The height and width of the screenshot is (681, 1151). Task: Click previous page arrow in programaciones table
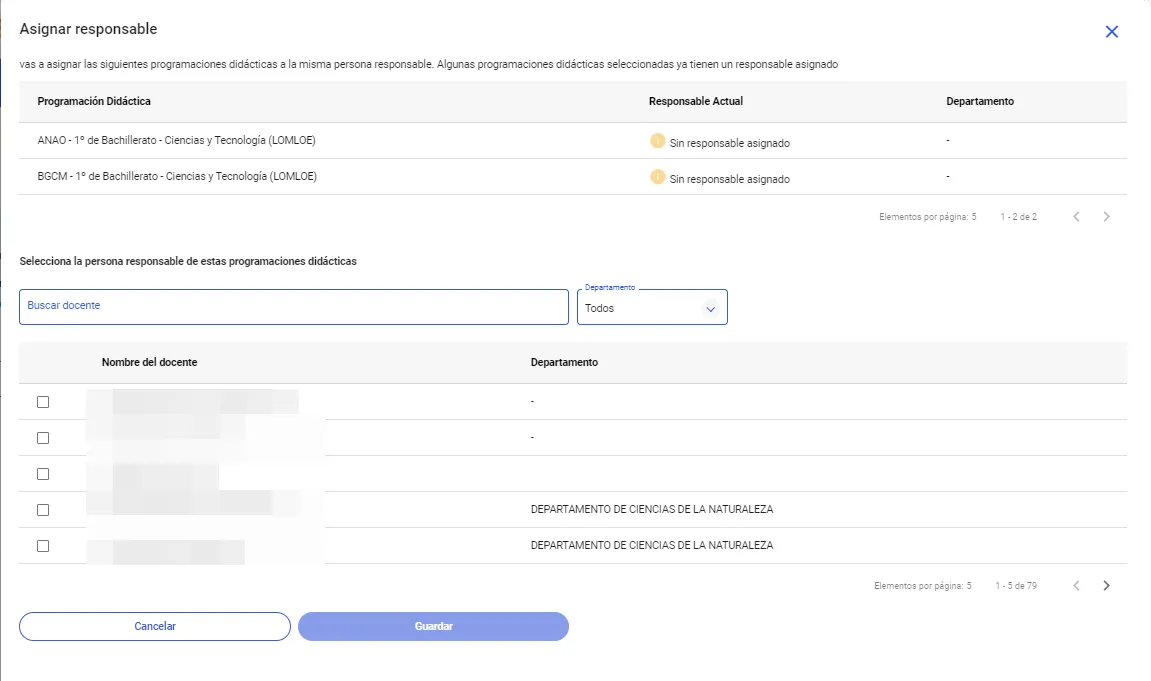point(1076,216)
